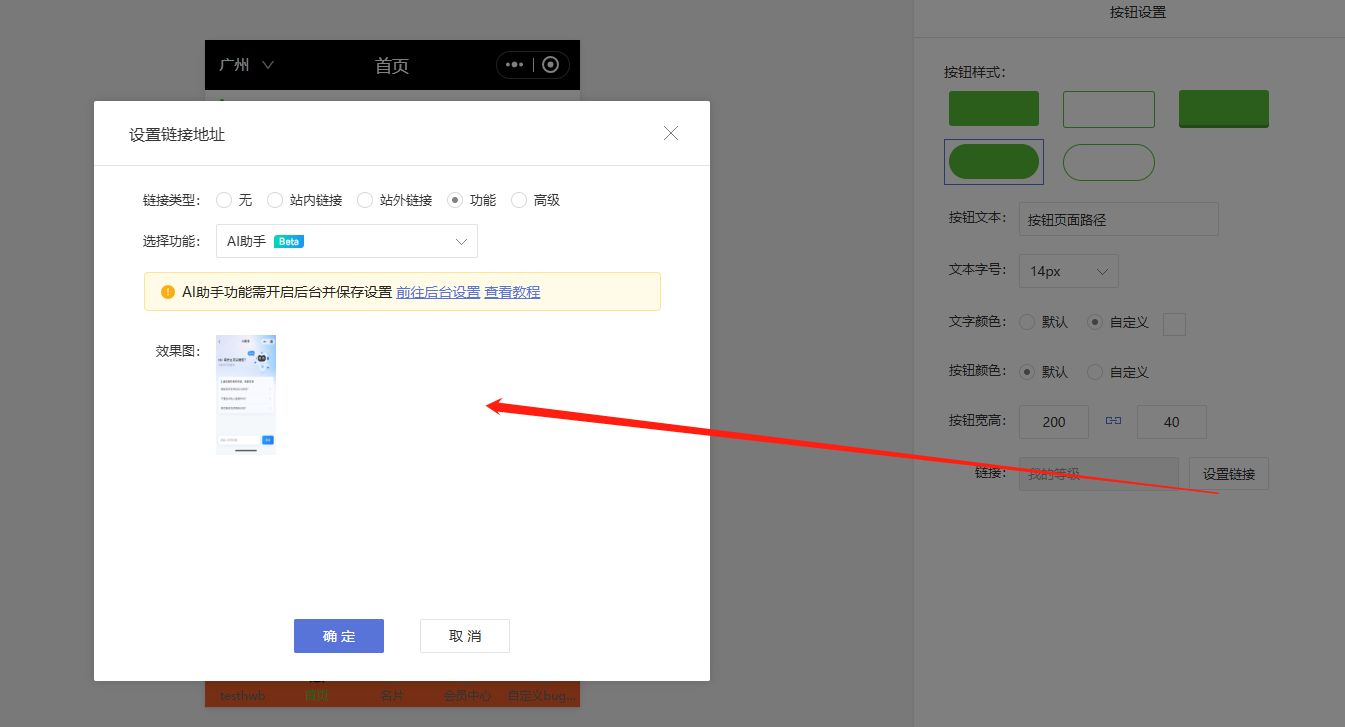Viewport: 1345px width, 727px height.
Task: Toggle the width-height aspect lock icon
Action: [x=1113, y=421]
